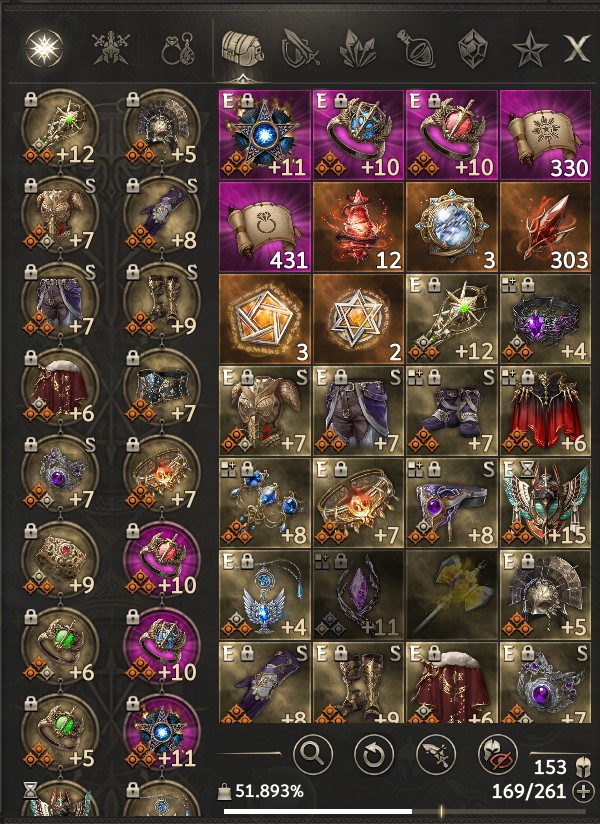The width and height of the screenshot is (600, 824).
Task: Open the gem category tab
Action: [473, 49]
